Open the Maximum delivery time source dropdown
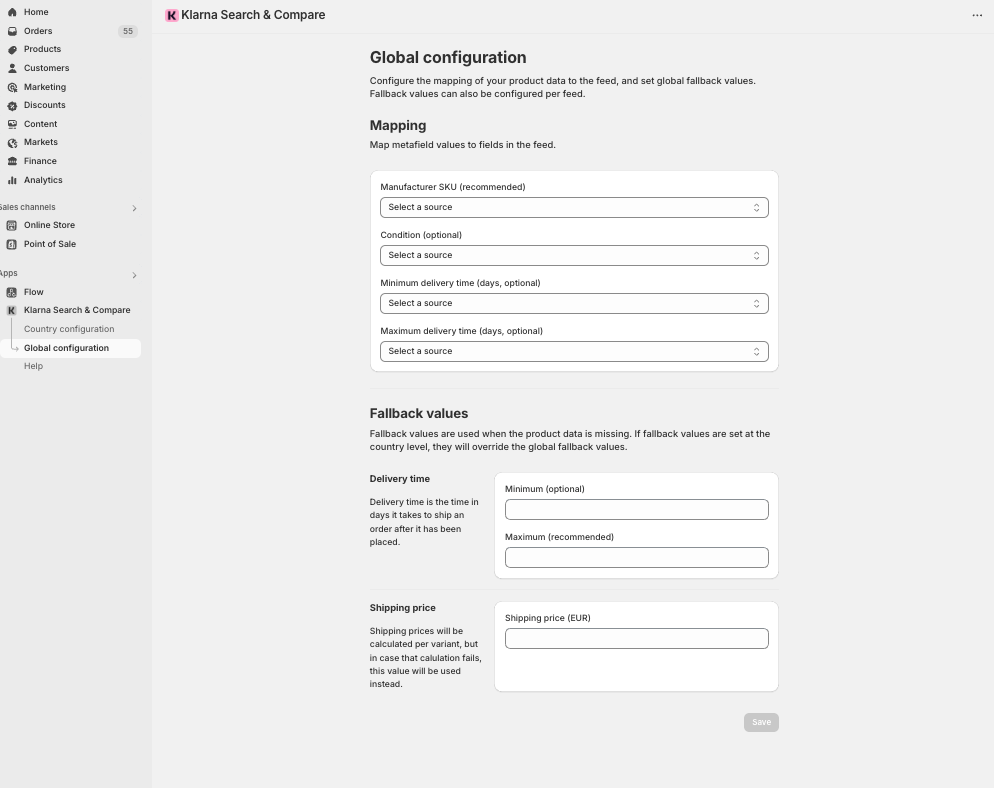994x788 pixels. [574, 351]
